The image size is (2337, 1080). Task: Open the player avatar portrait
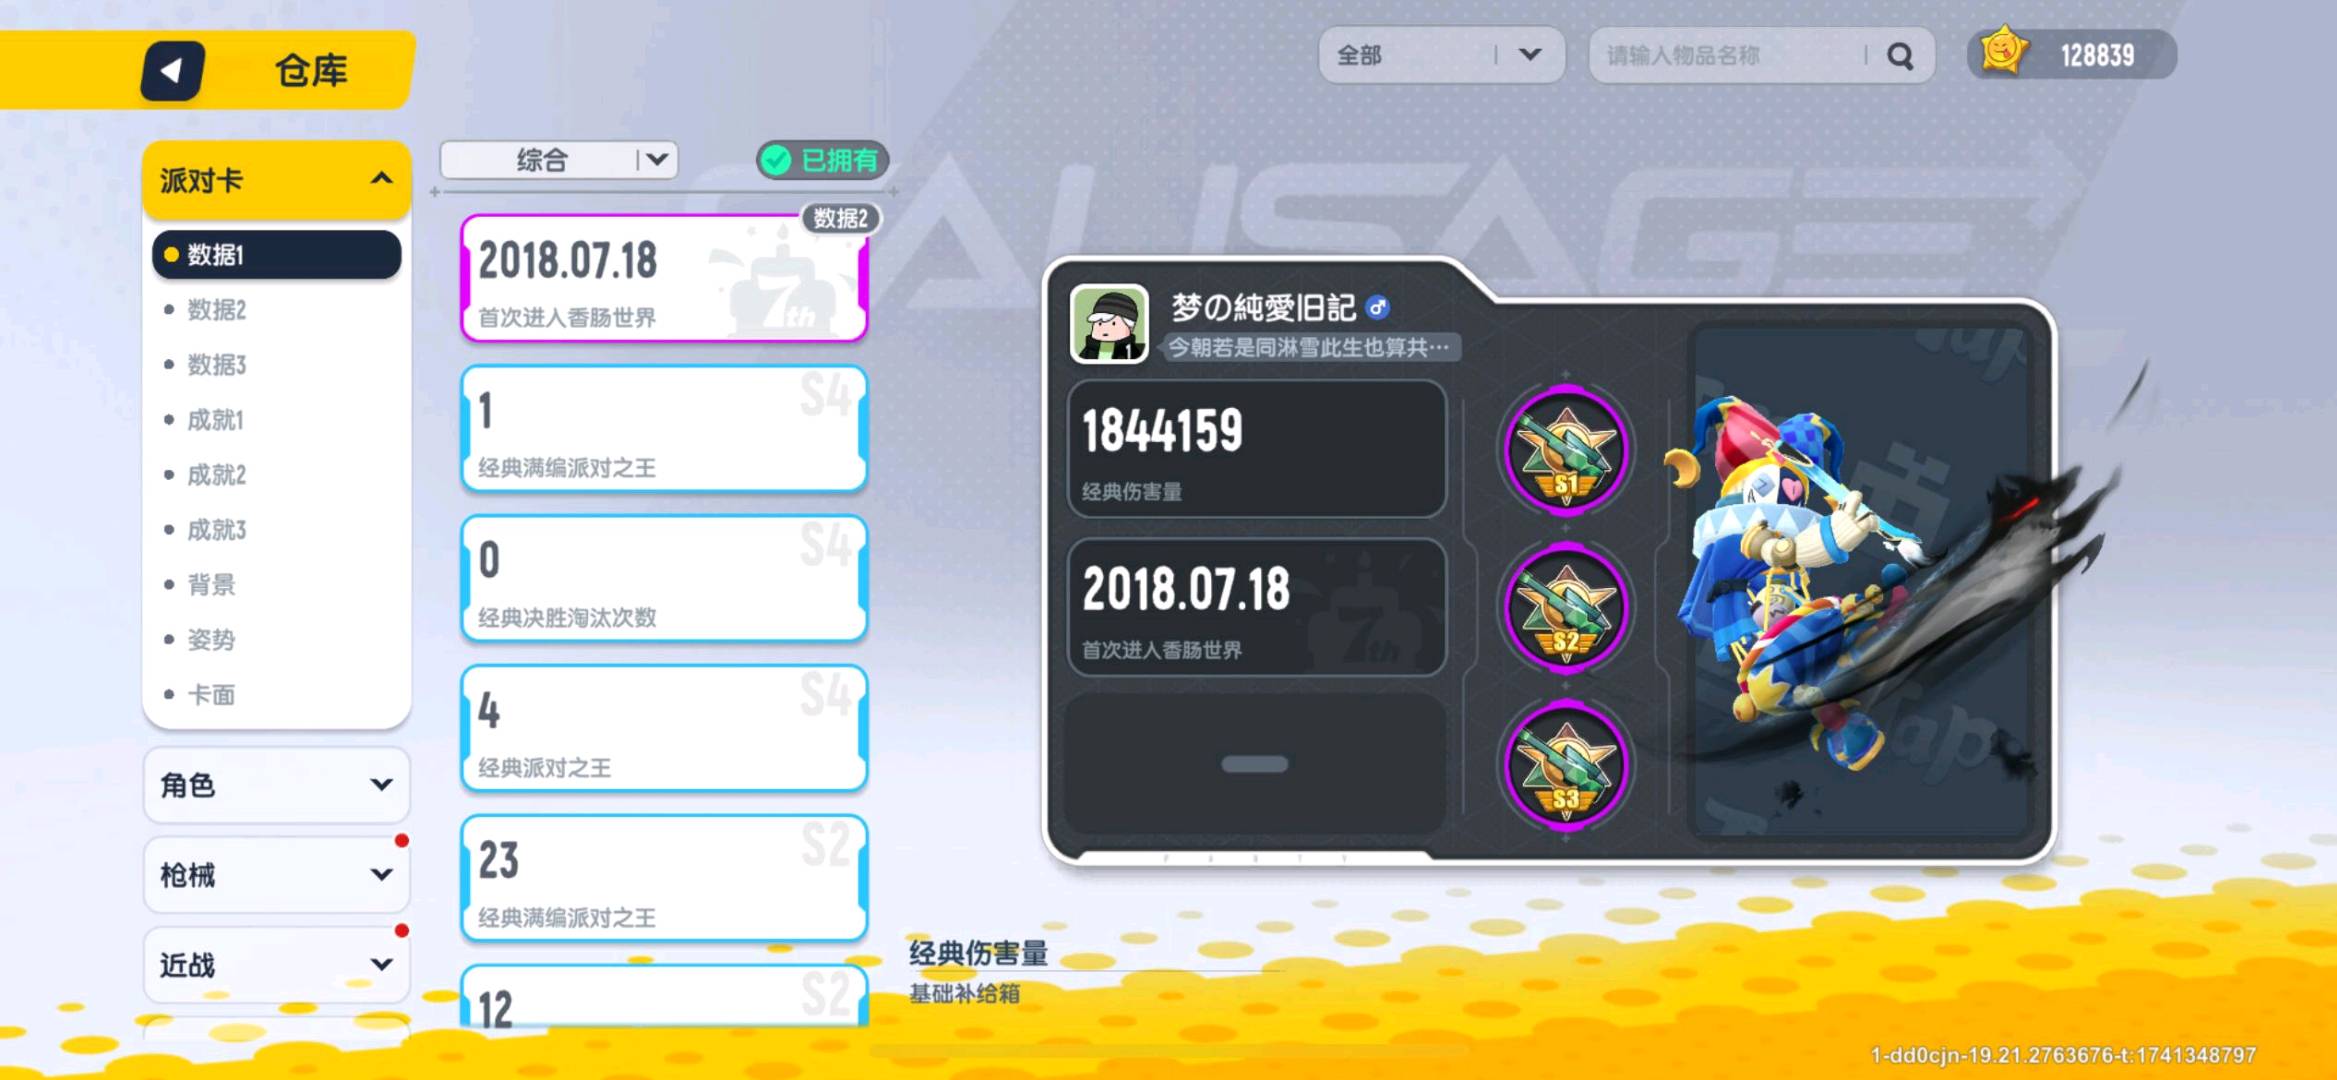pyautogui.click(x=1108, y=323)
